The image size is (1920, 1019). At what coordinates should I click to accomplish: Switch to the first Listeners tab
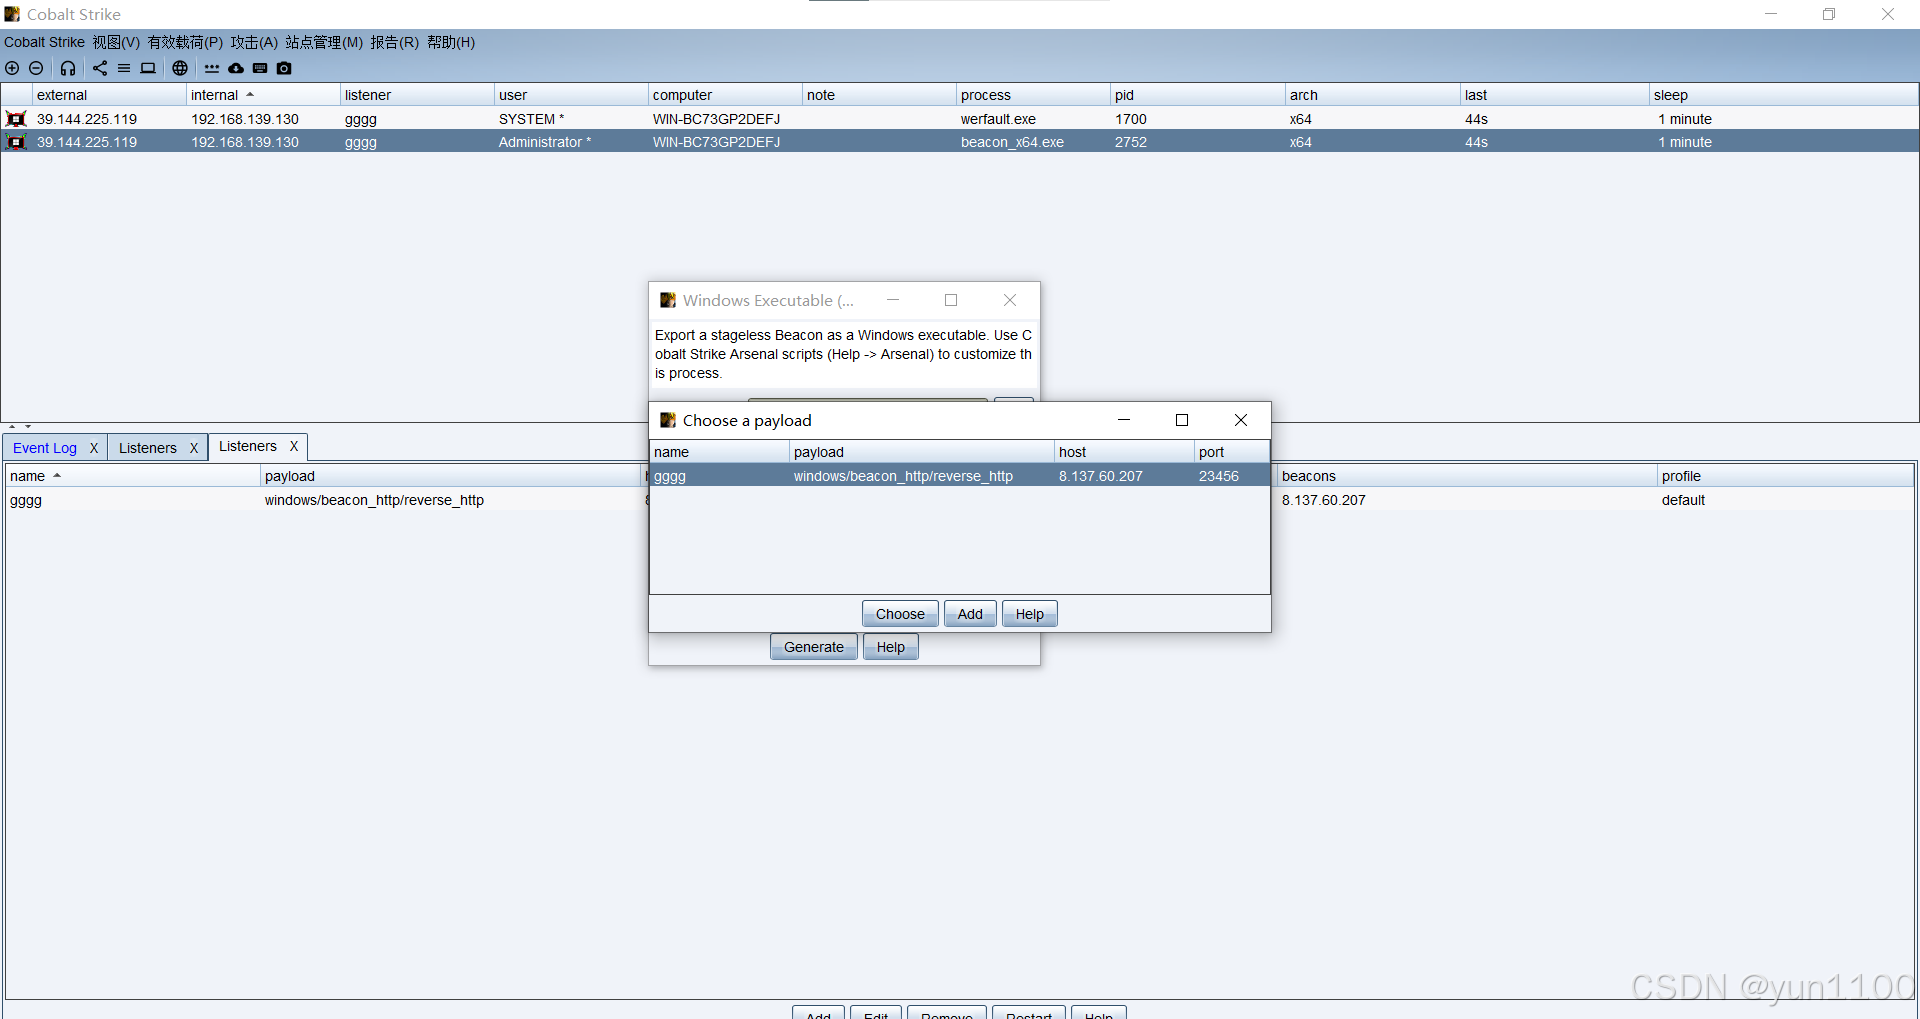pos(148,448)
